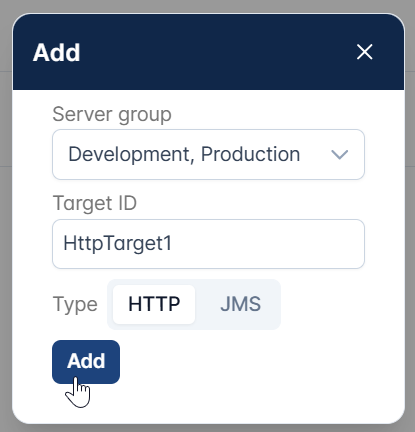Click empty end of Target ID field
The width and height of the screenshot is (415, 432).
[267, 244]
